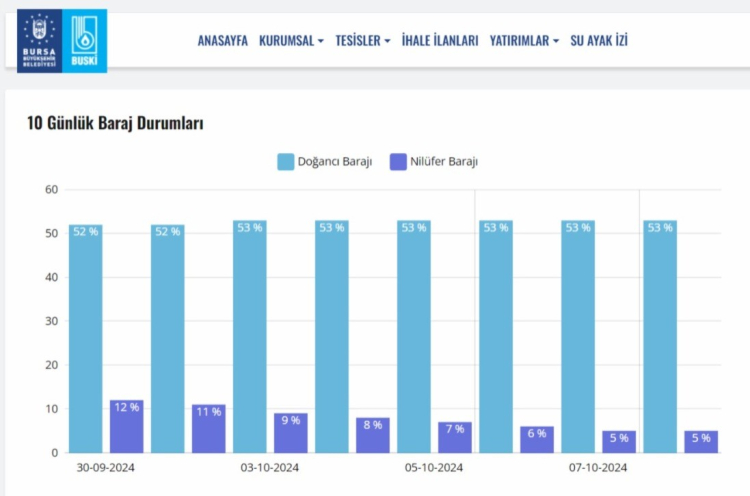This screenshot has width=750, height=496.
Task: Click the 10 Günlük Baraj Durumları heading
Action: 115,124
